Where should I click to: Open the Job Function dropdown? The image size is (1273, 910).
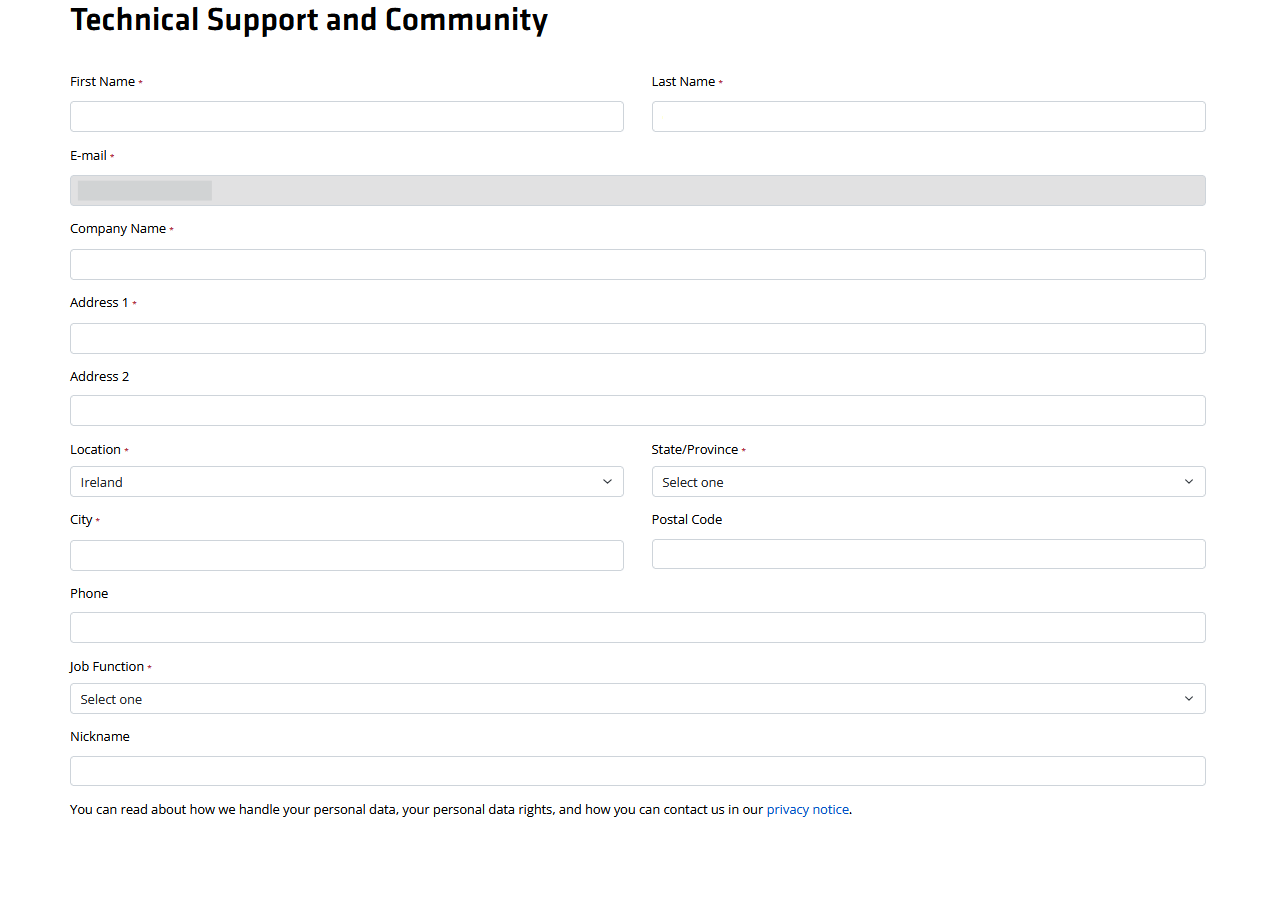click(637, 698)
